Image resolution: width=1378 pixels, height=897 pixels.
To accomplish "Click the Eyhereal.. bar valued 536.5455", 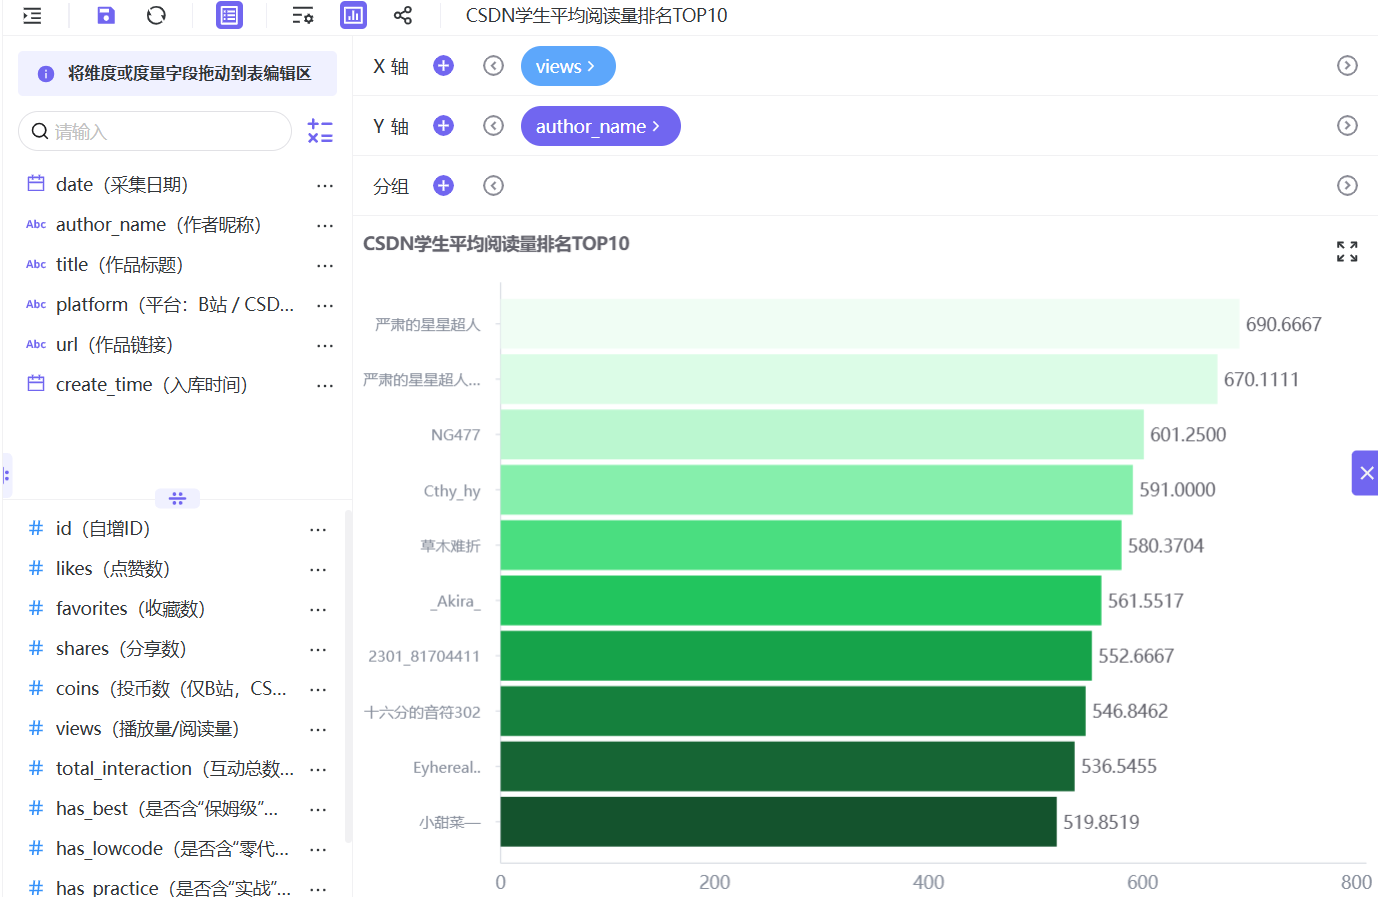I will pos(787,767).
